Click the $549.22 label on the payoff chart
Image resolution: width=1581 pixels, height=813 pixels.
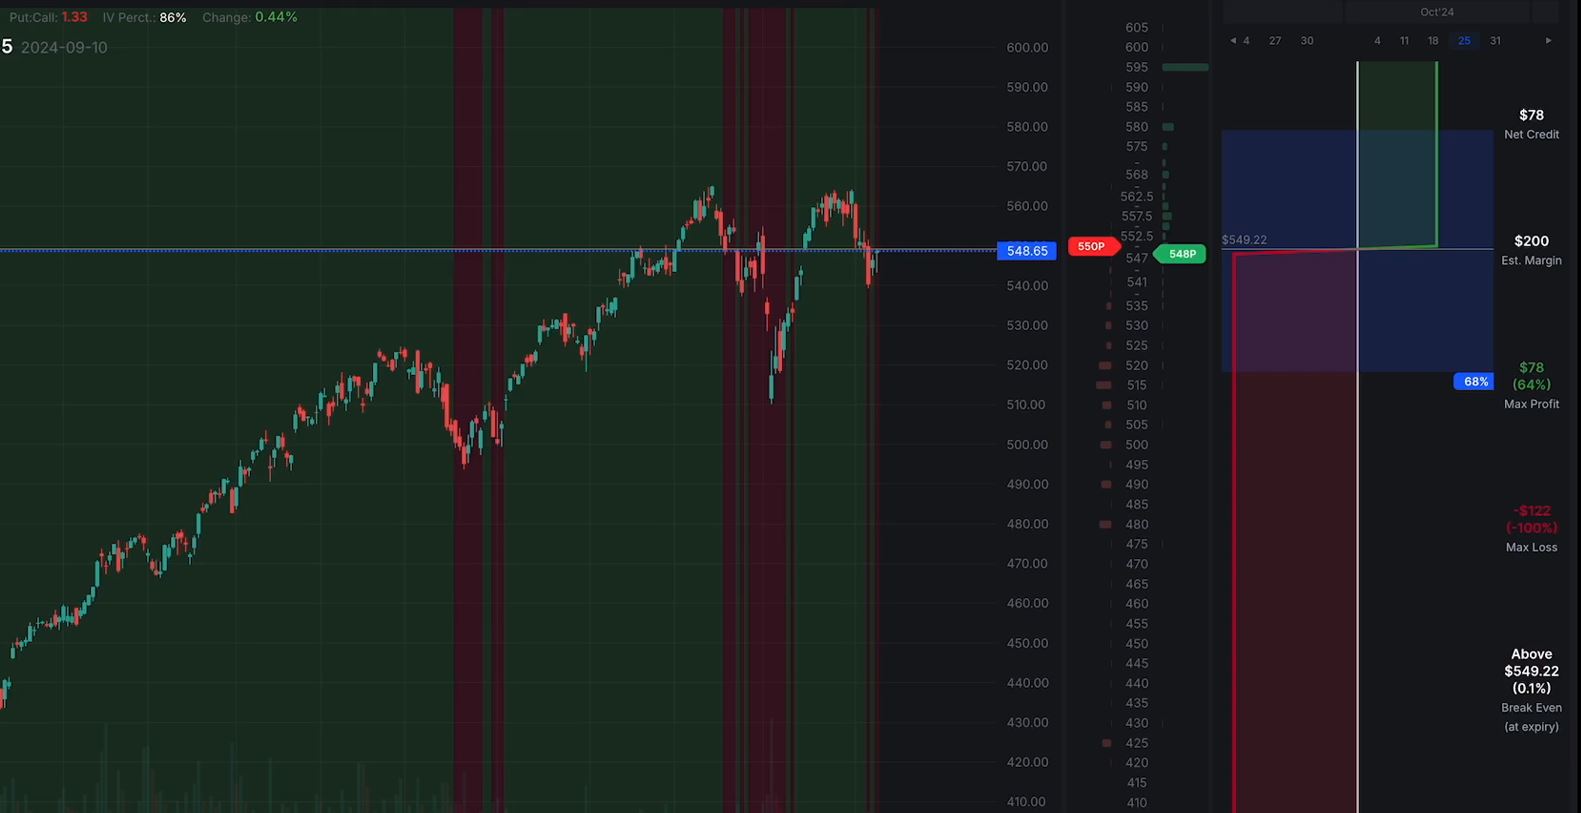(x=1244, y=240)
